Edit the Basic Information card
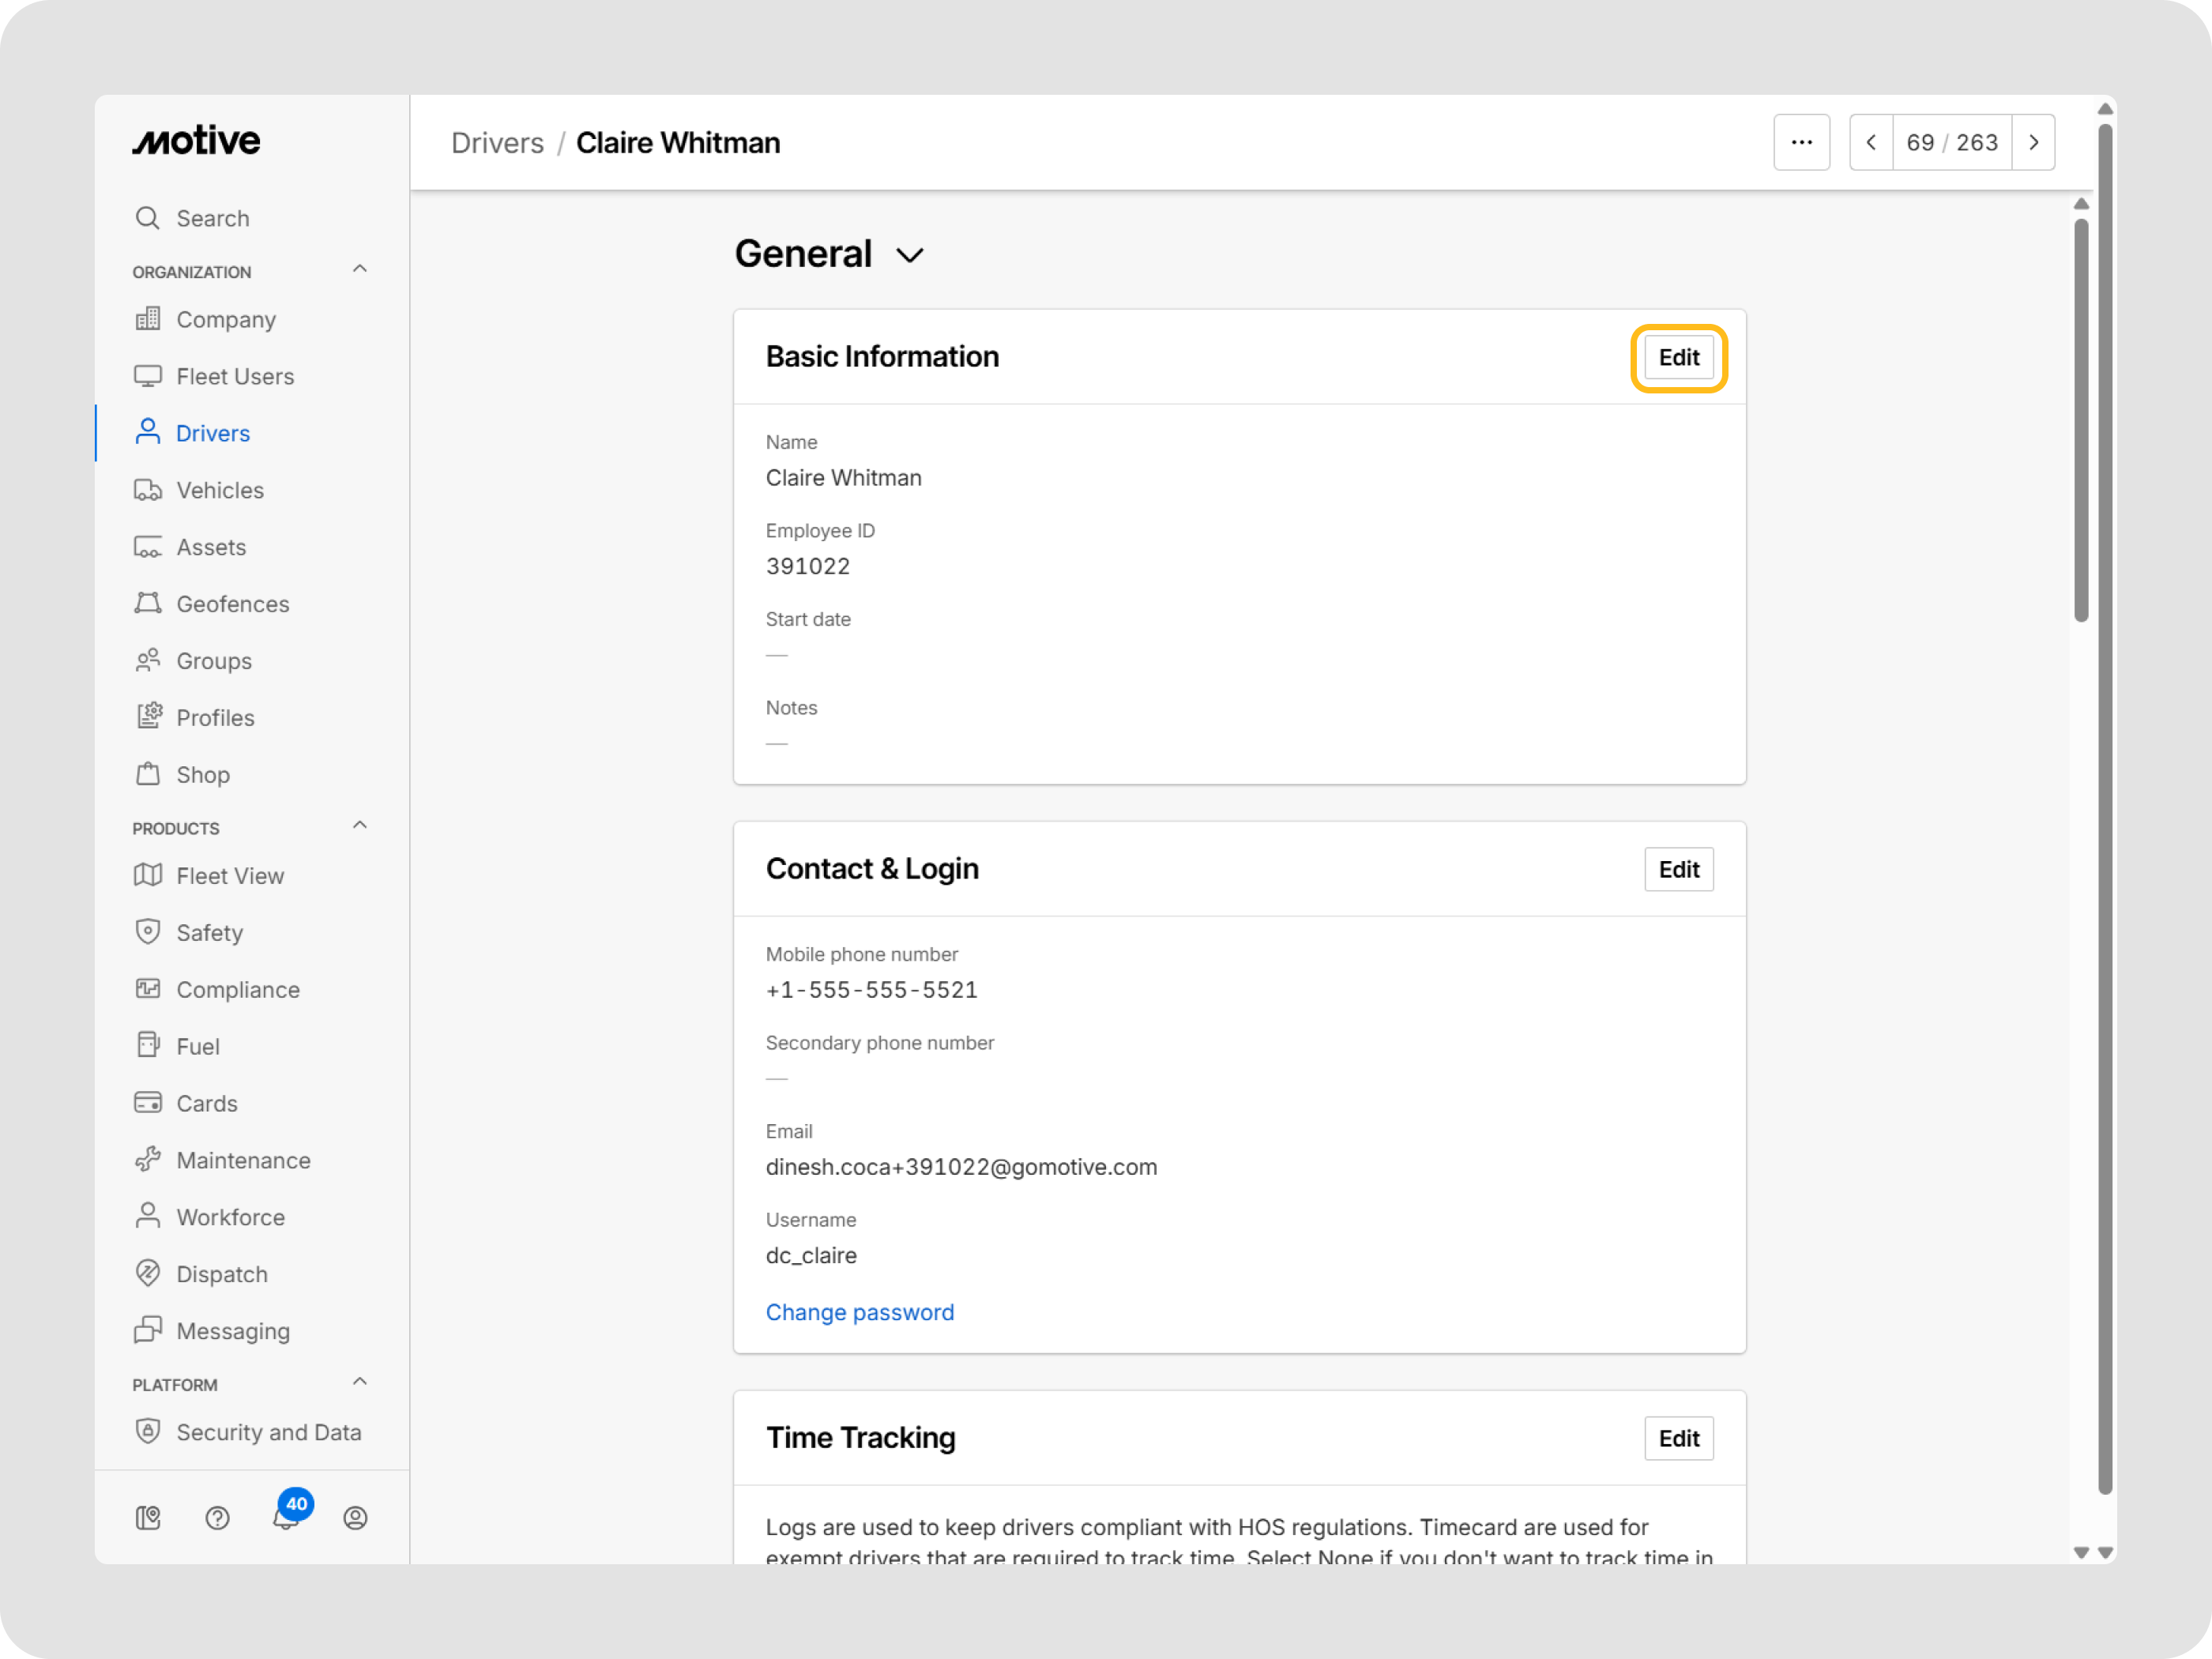The image size is (2212, 1659). (1678, 357)
